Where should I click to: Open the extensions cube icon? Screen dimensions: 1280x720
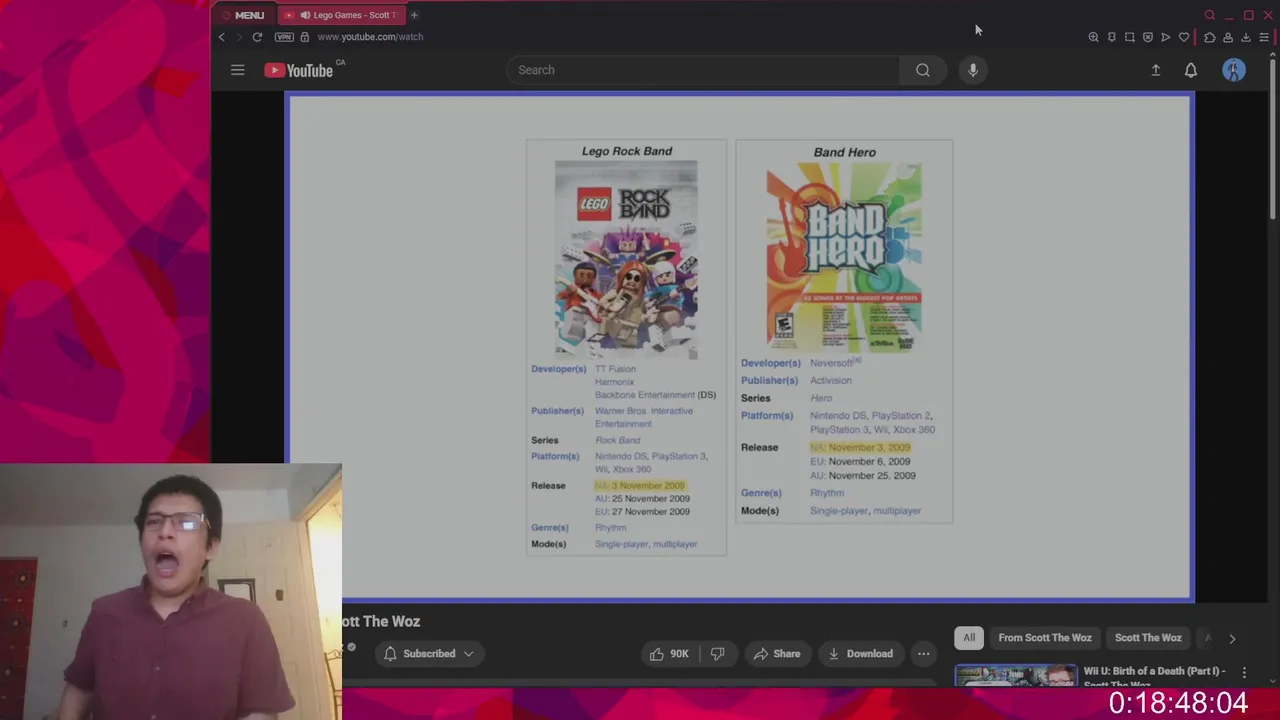click(x=1209, y=37)
